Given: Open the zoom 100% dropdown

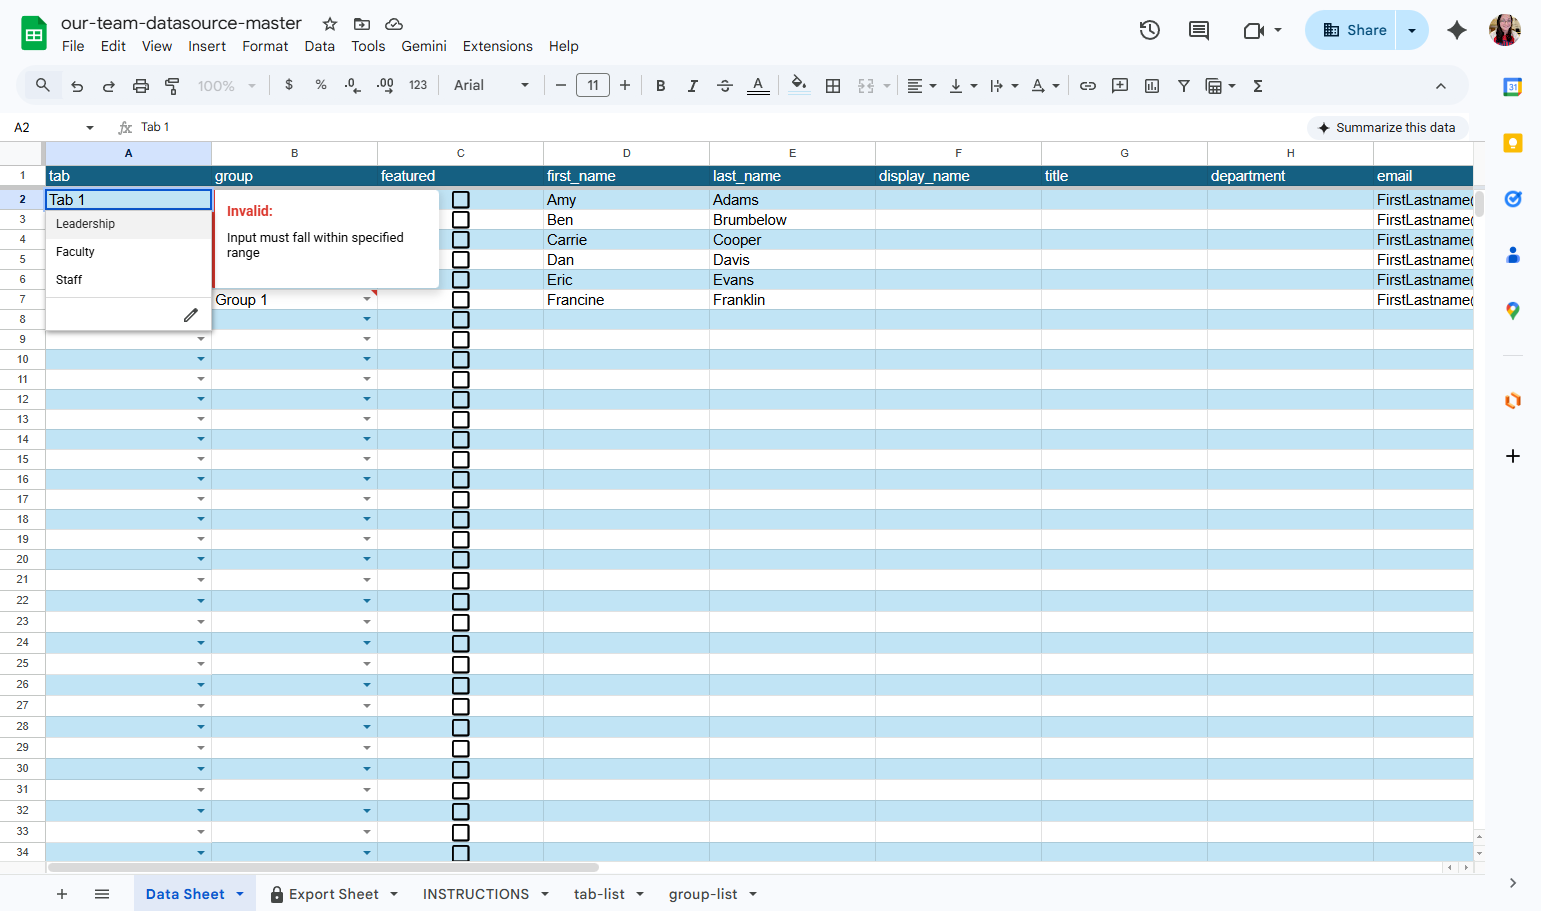Looking at the screenshot, I should [x=226, y=86].
